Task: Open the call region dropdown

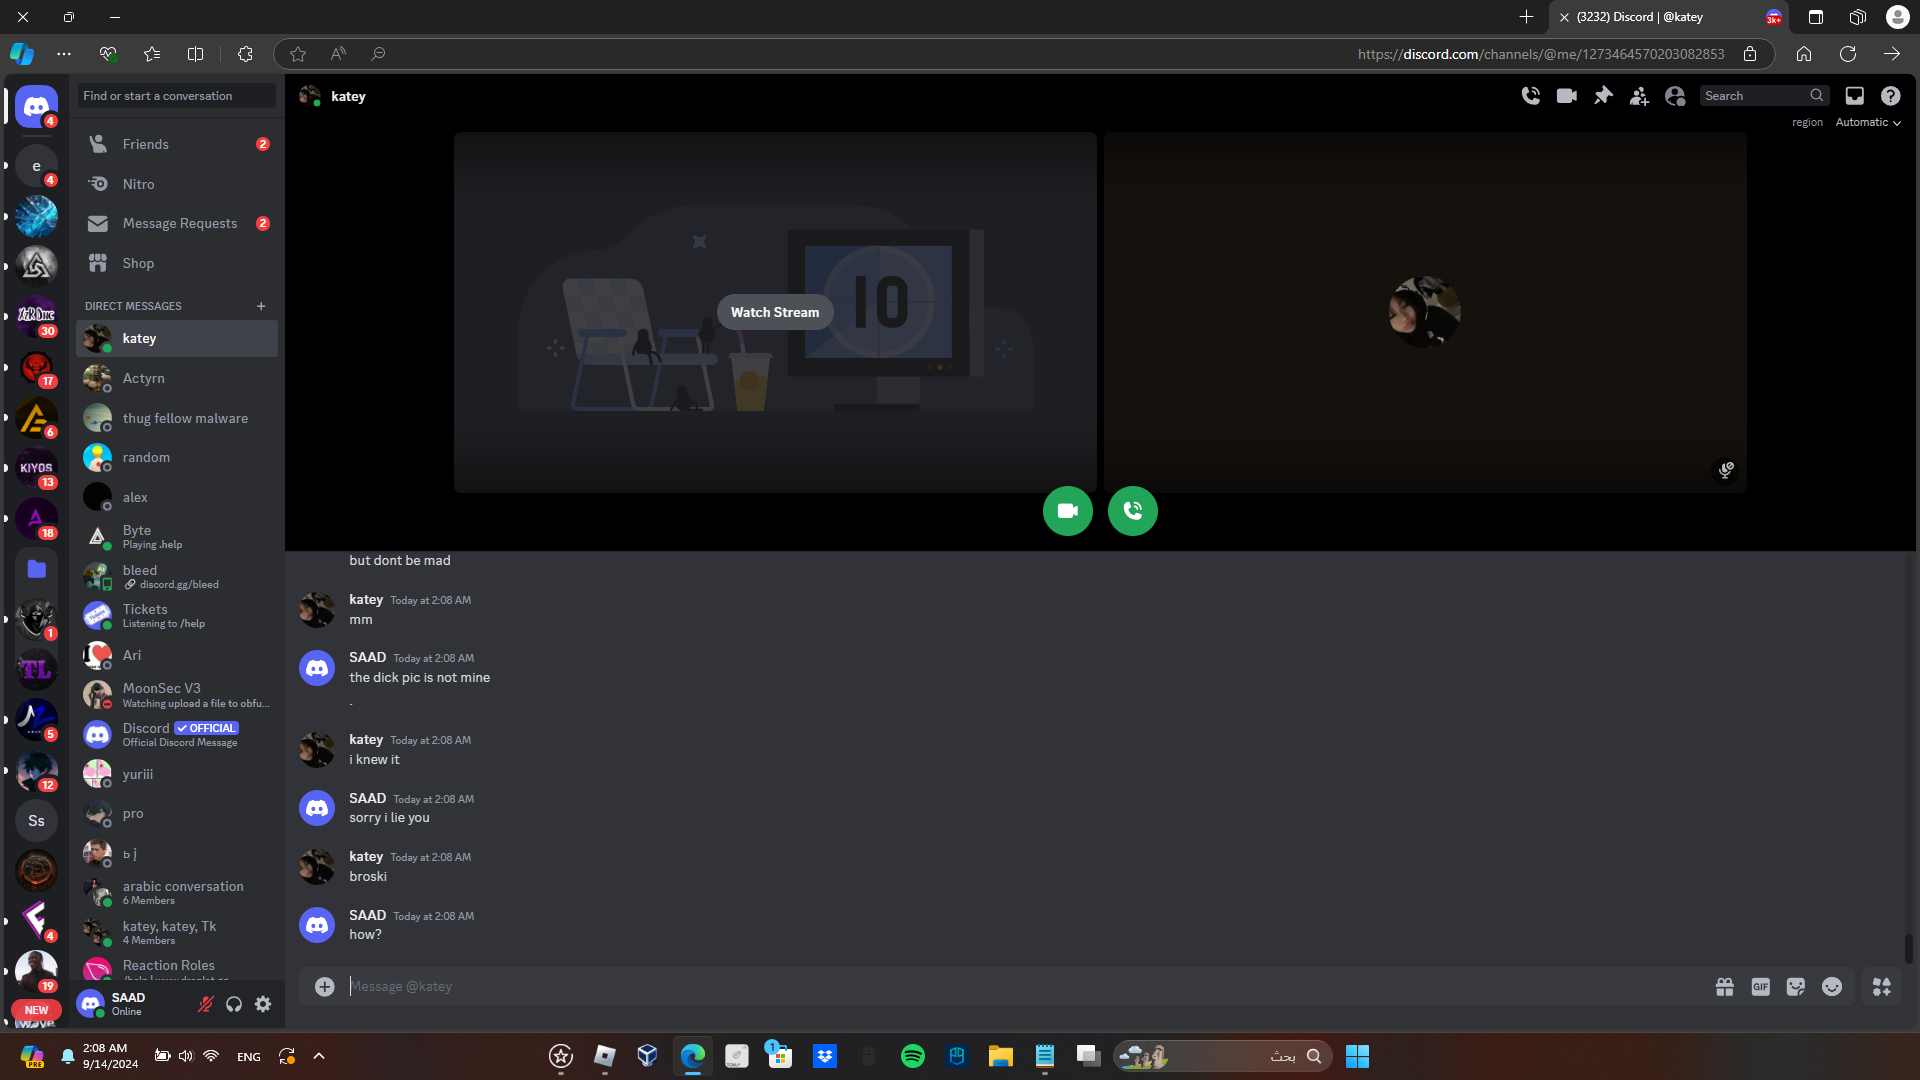Action: point(1868,122)
